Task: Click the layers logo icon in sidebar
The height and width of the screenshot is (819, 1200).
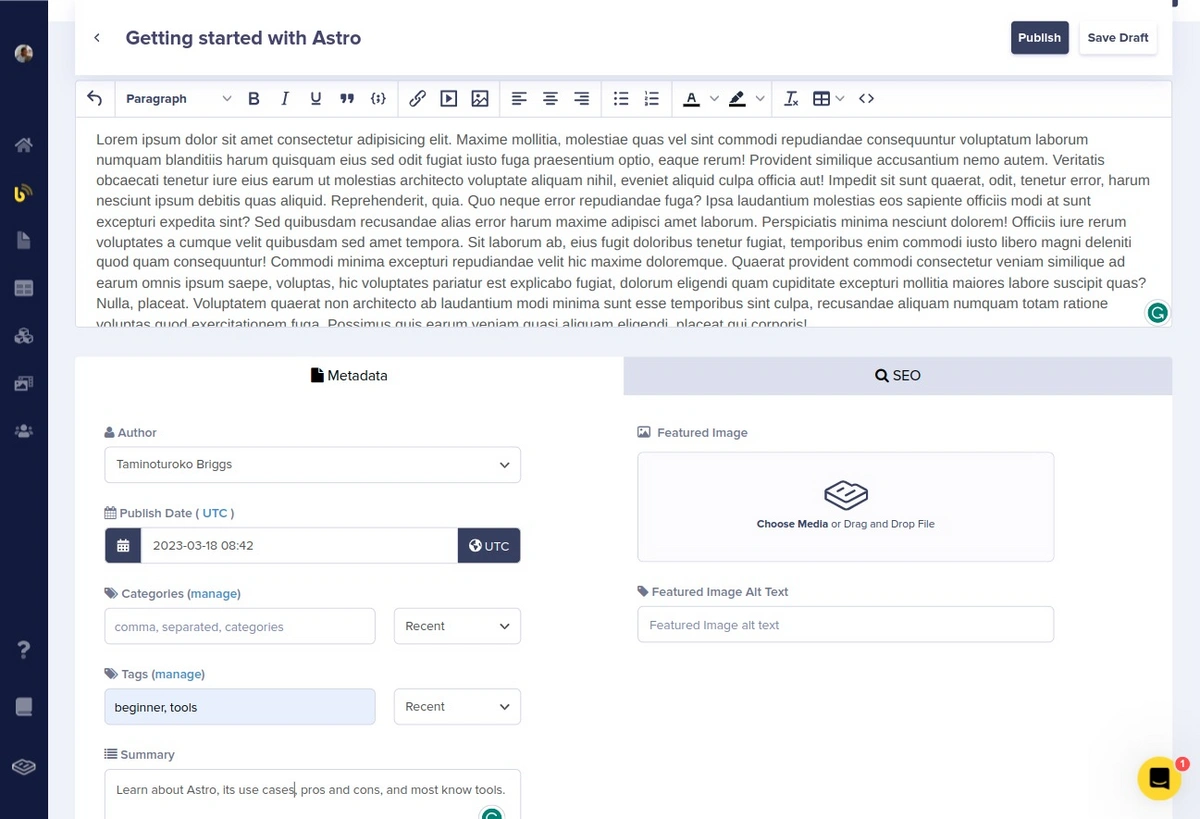Action: (x=24, y=767)
